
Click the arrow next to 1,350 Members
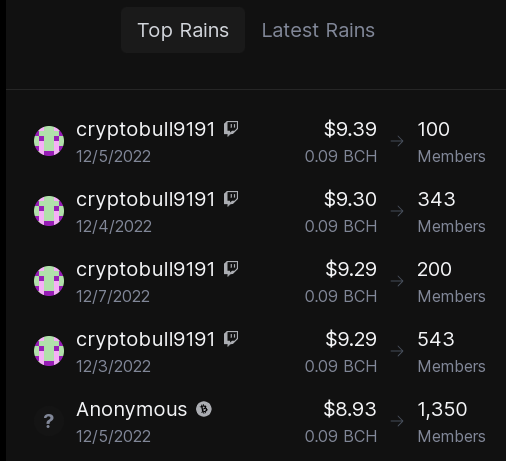(397, 421)
